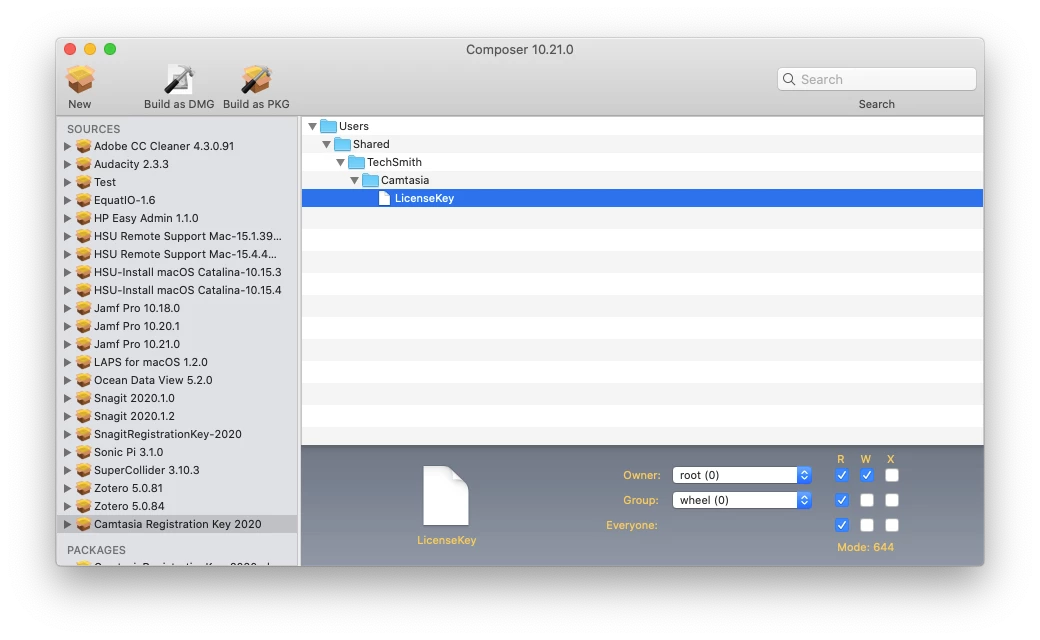Viewport: 1040px width, 640px height.
Task: Expand the Zotero 5.0.84 source
Action: [x=67, y=505]
